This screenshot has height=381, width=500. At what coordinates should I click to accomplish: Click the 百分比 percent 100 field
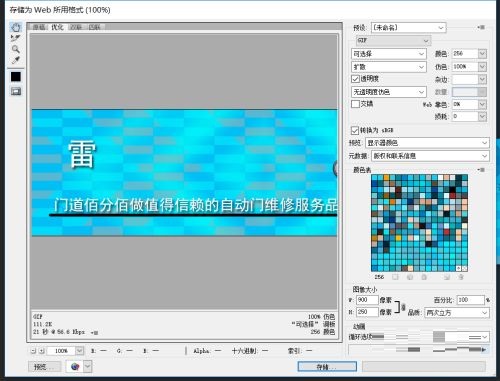click(470, 300)
